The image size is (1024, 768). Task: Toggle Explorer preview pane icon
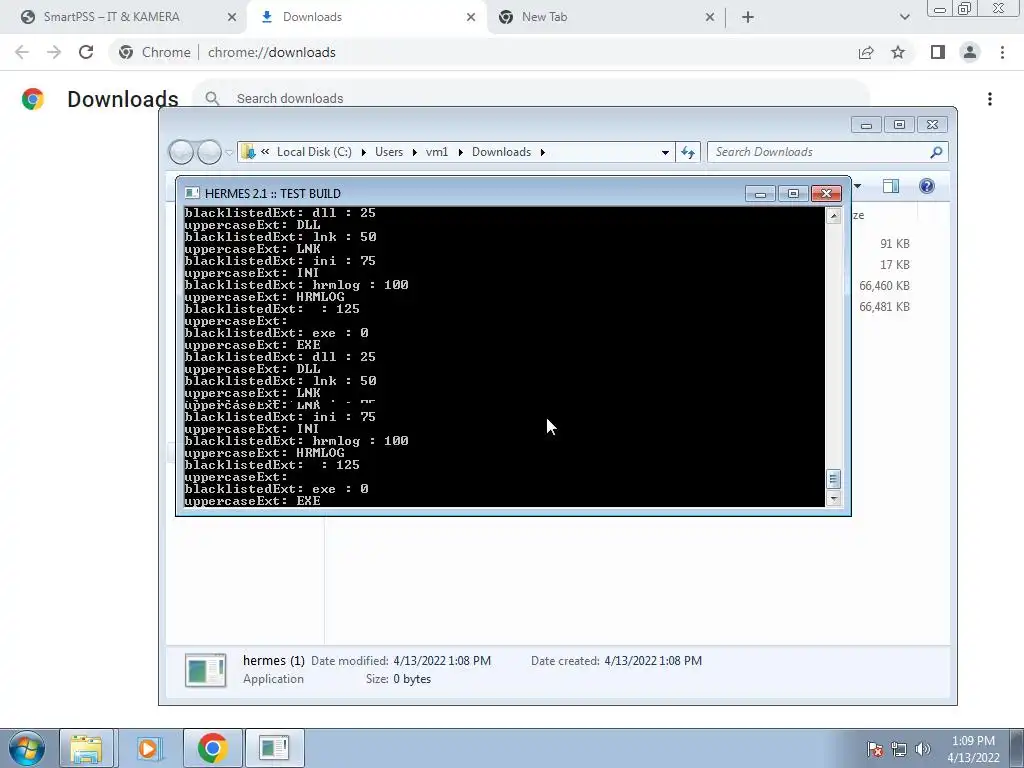pyautogui.click(x=891, y=186)
